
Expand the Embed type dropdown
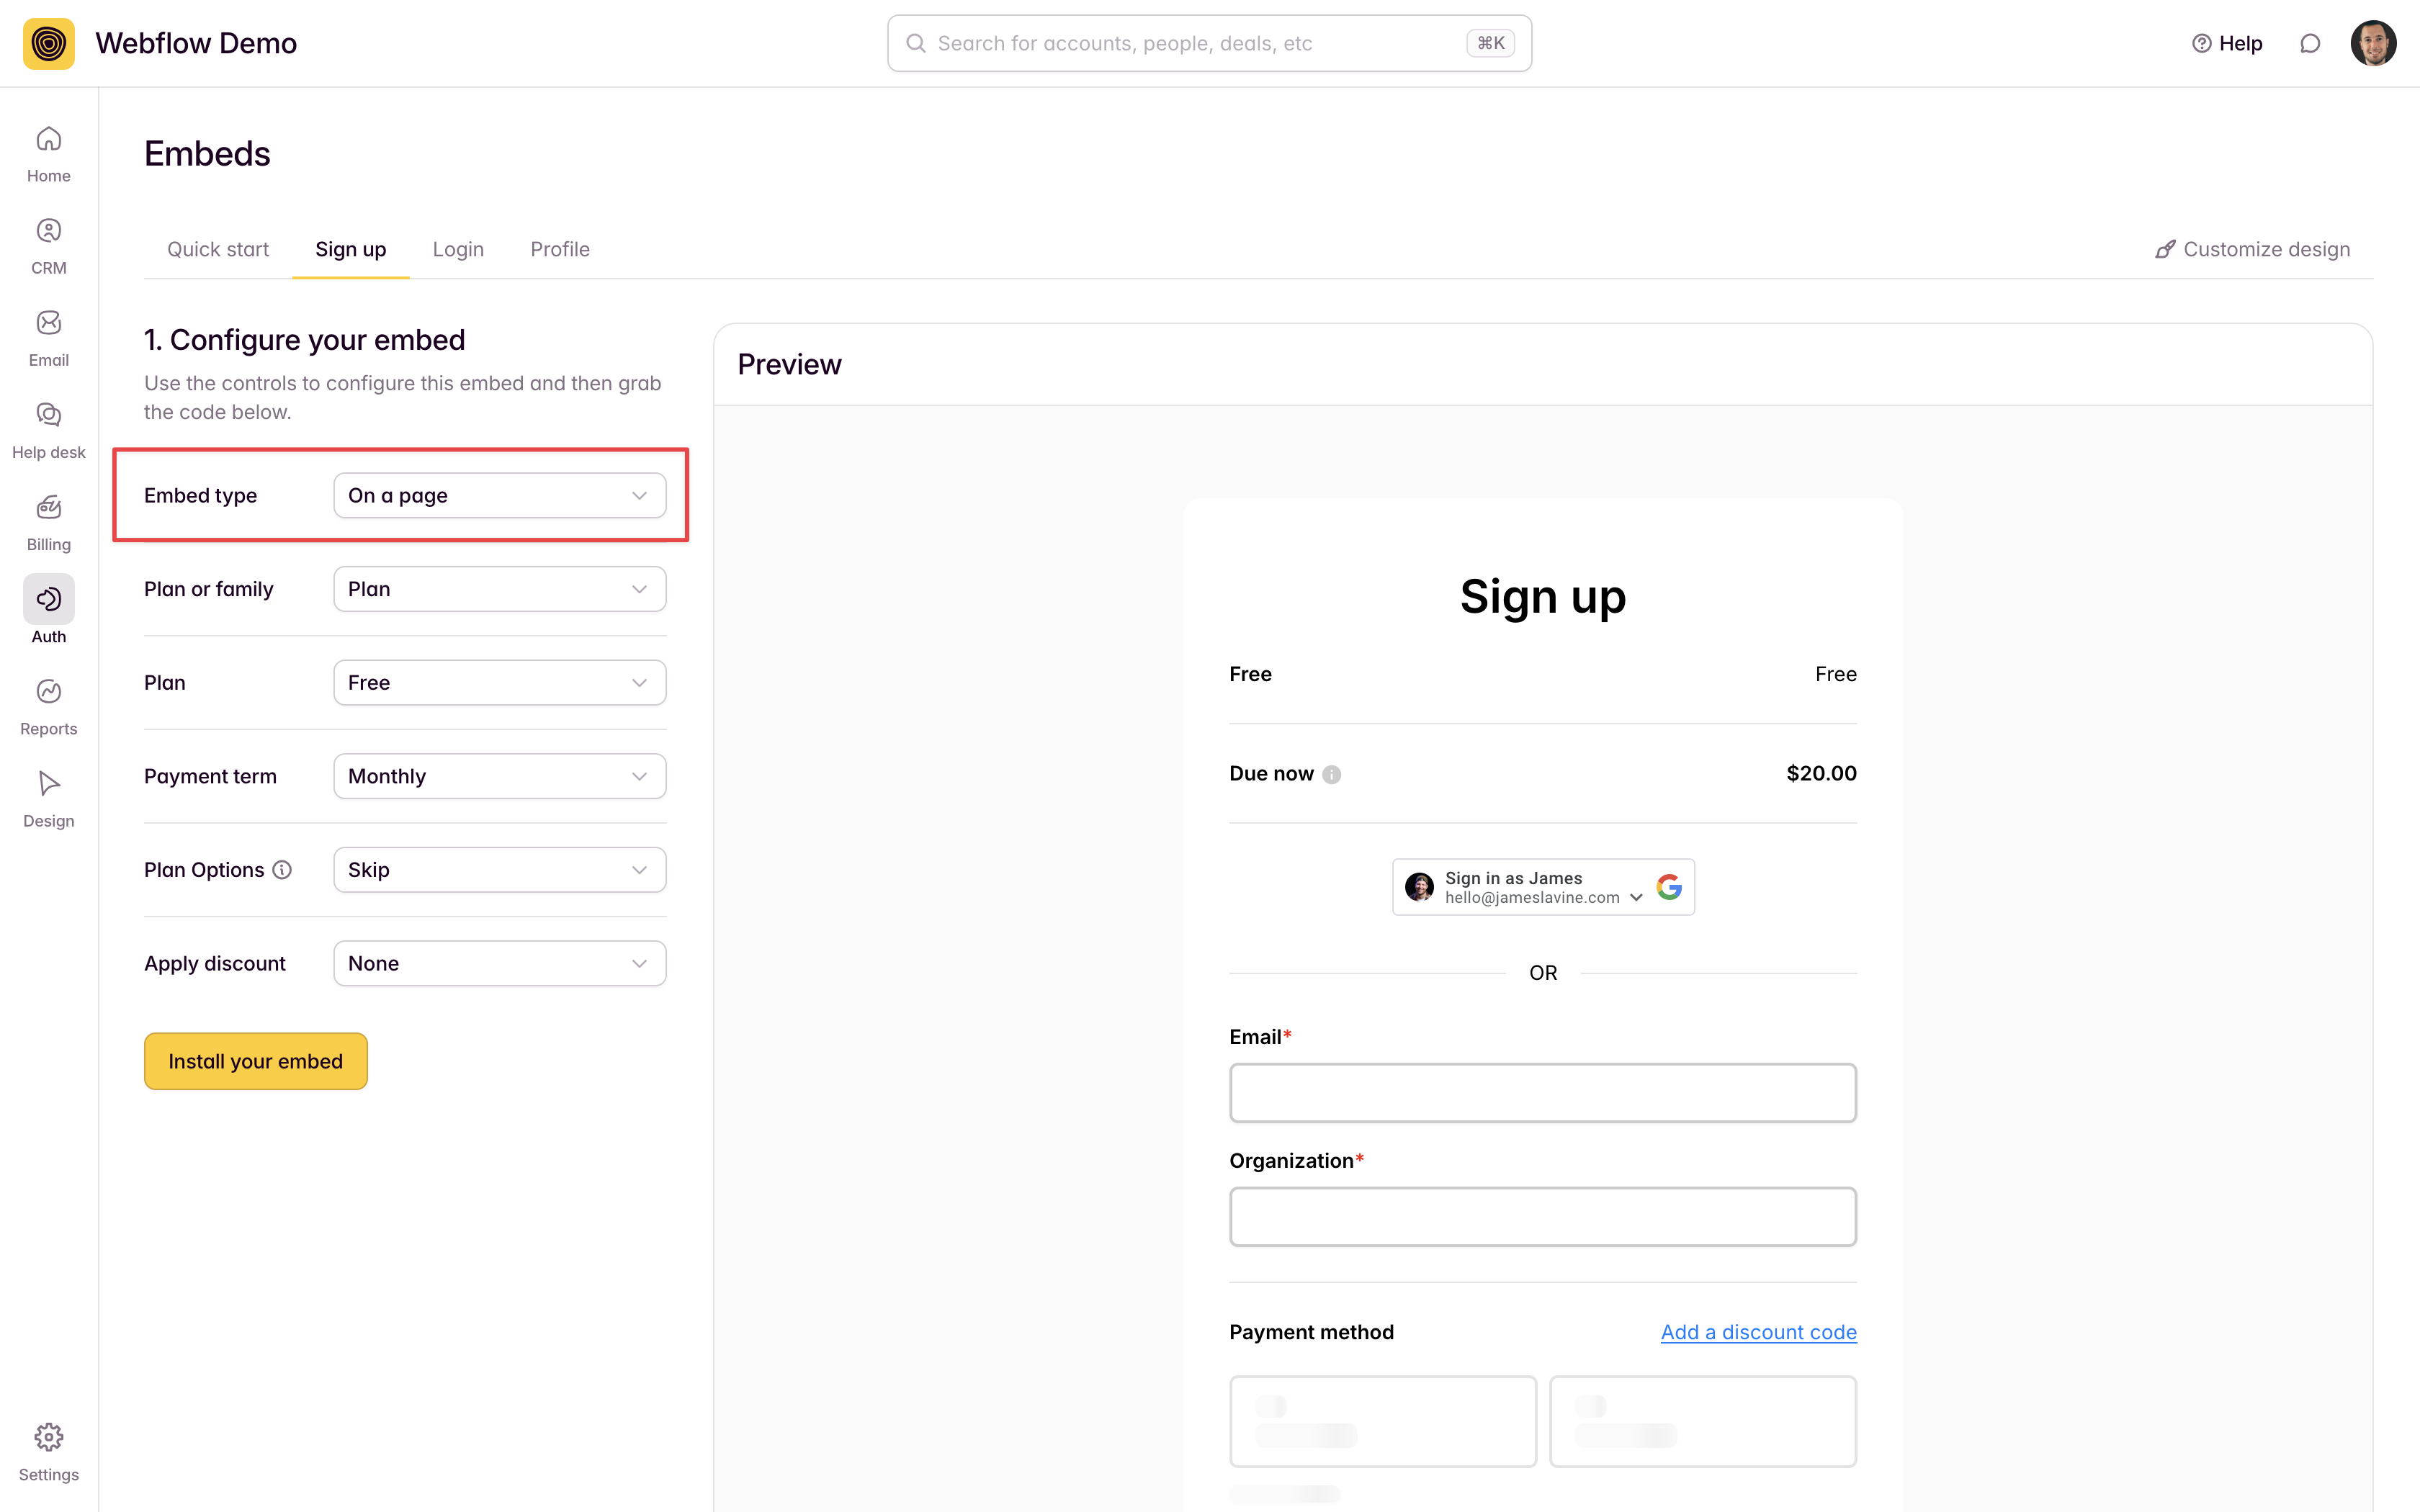click(499, 496)
